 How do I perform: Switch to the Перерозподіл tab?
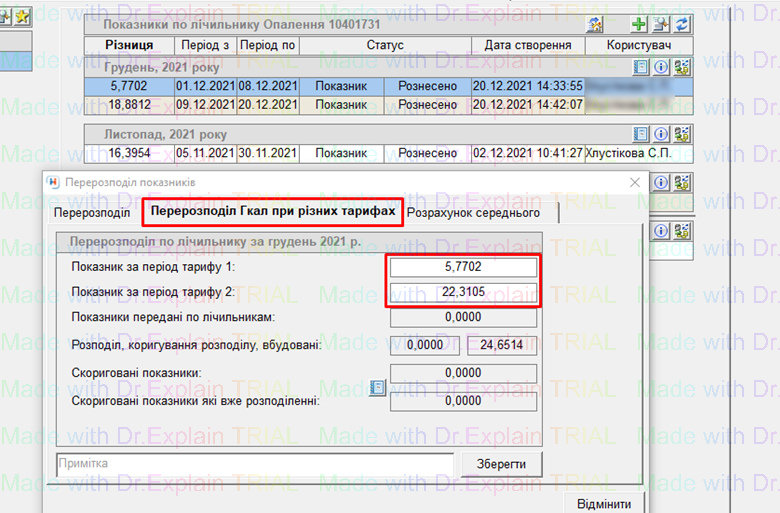pos(91,213)
